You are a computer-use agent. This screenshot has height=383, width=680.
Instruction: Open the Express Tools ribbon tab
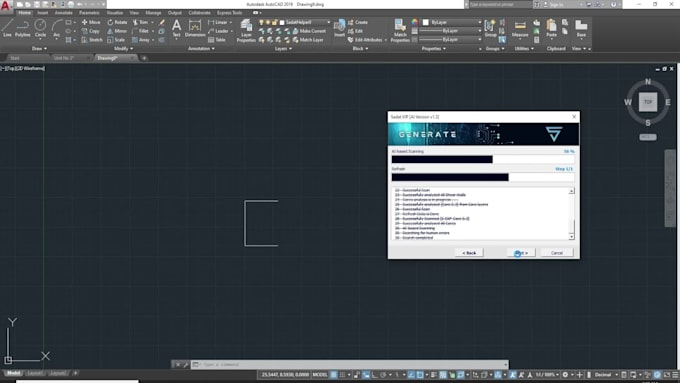coord(229,13)
